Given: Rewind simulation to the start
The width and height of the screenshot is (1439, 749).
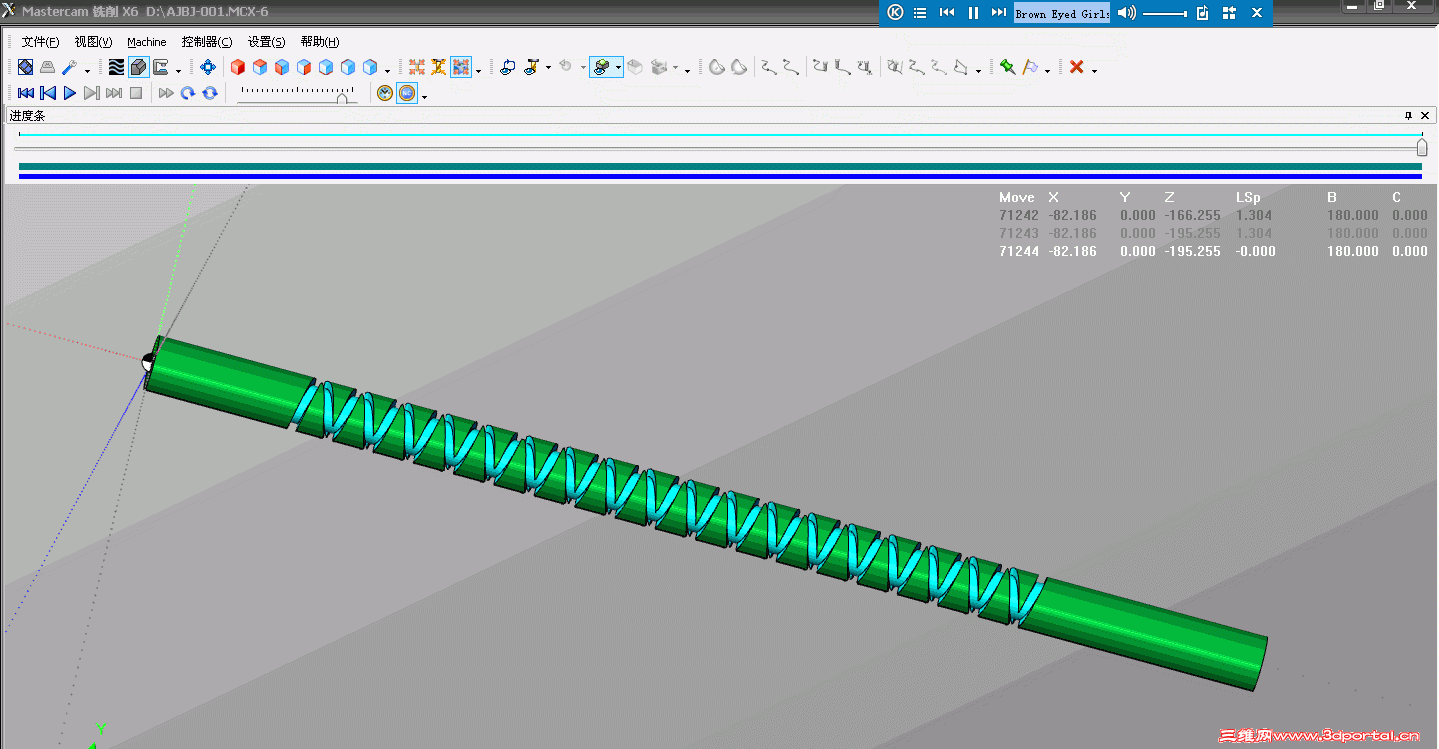Looking at the screenshot, I should [x=26, y=93].
